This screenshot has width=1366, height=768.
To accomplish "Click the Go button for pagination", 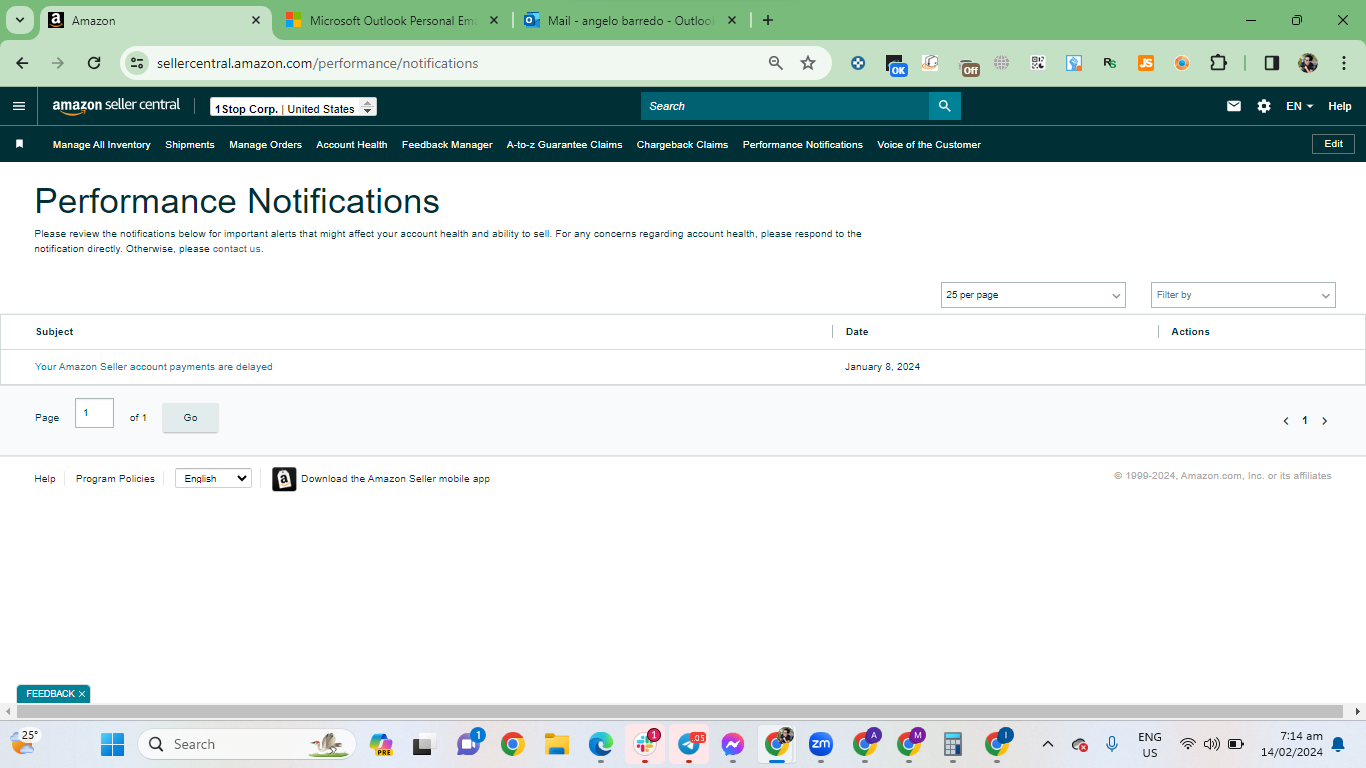I will point(190,418).
